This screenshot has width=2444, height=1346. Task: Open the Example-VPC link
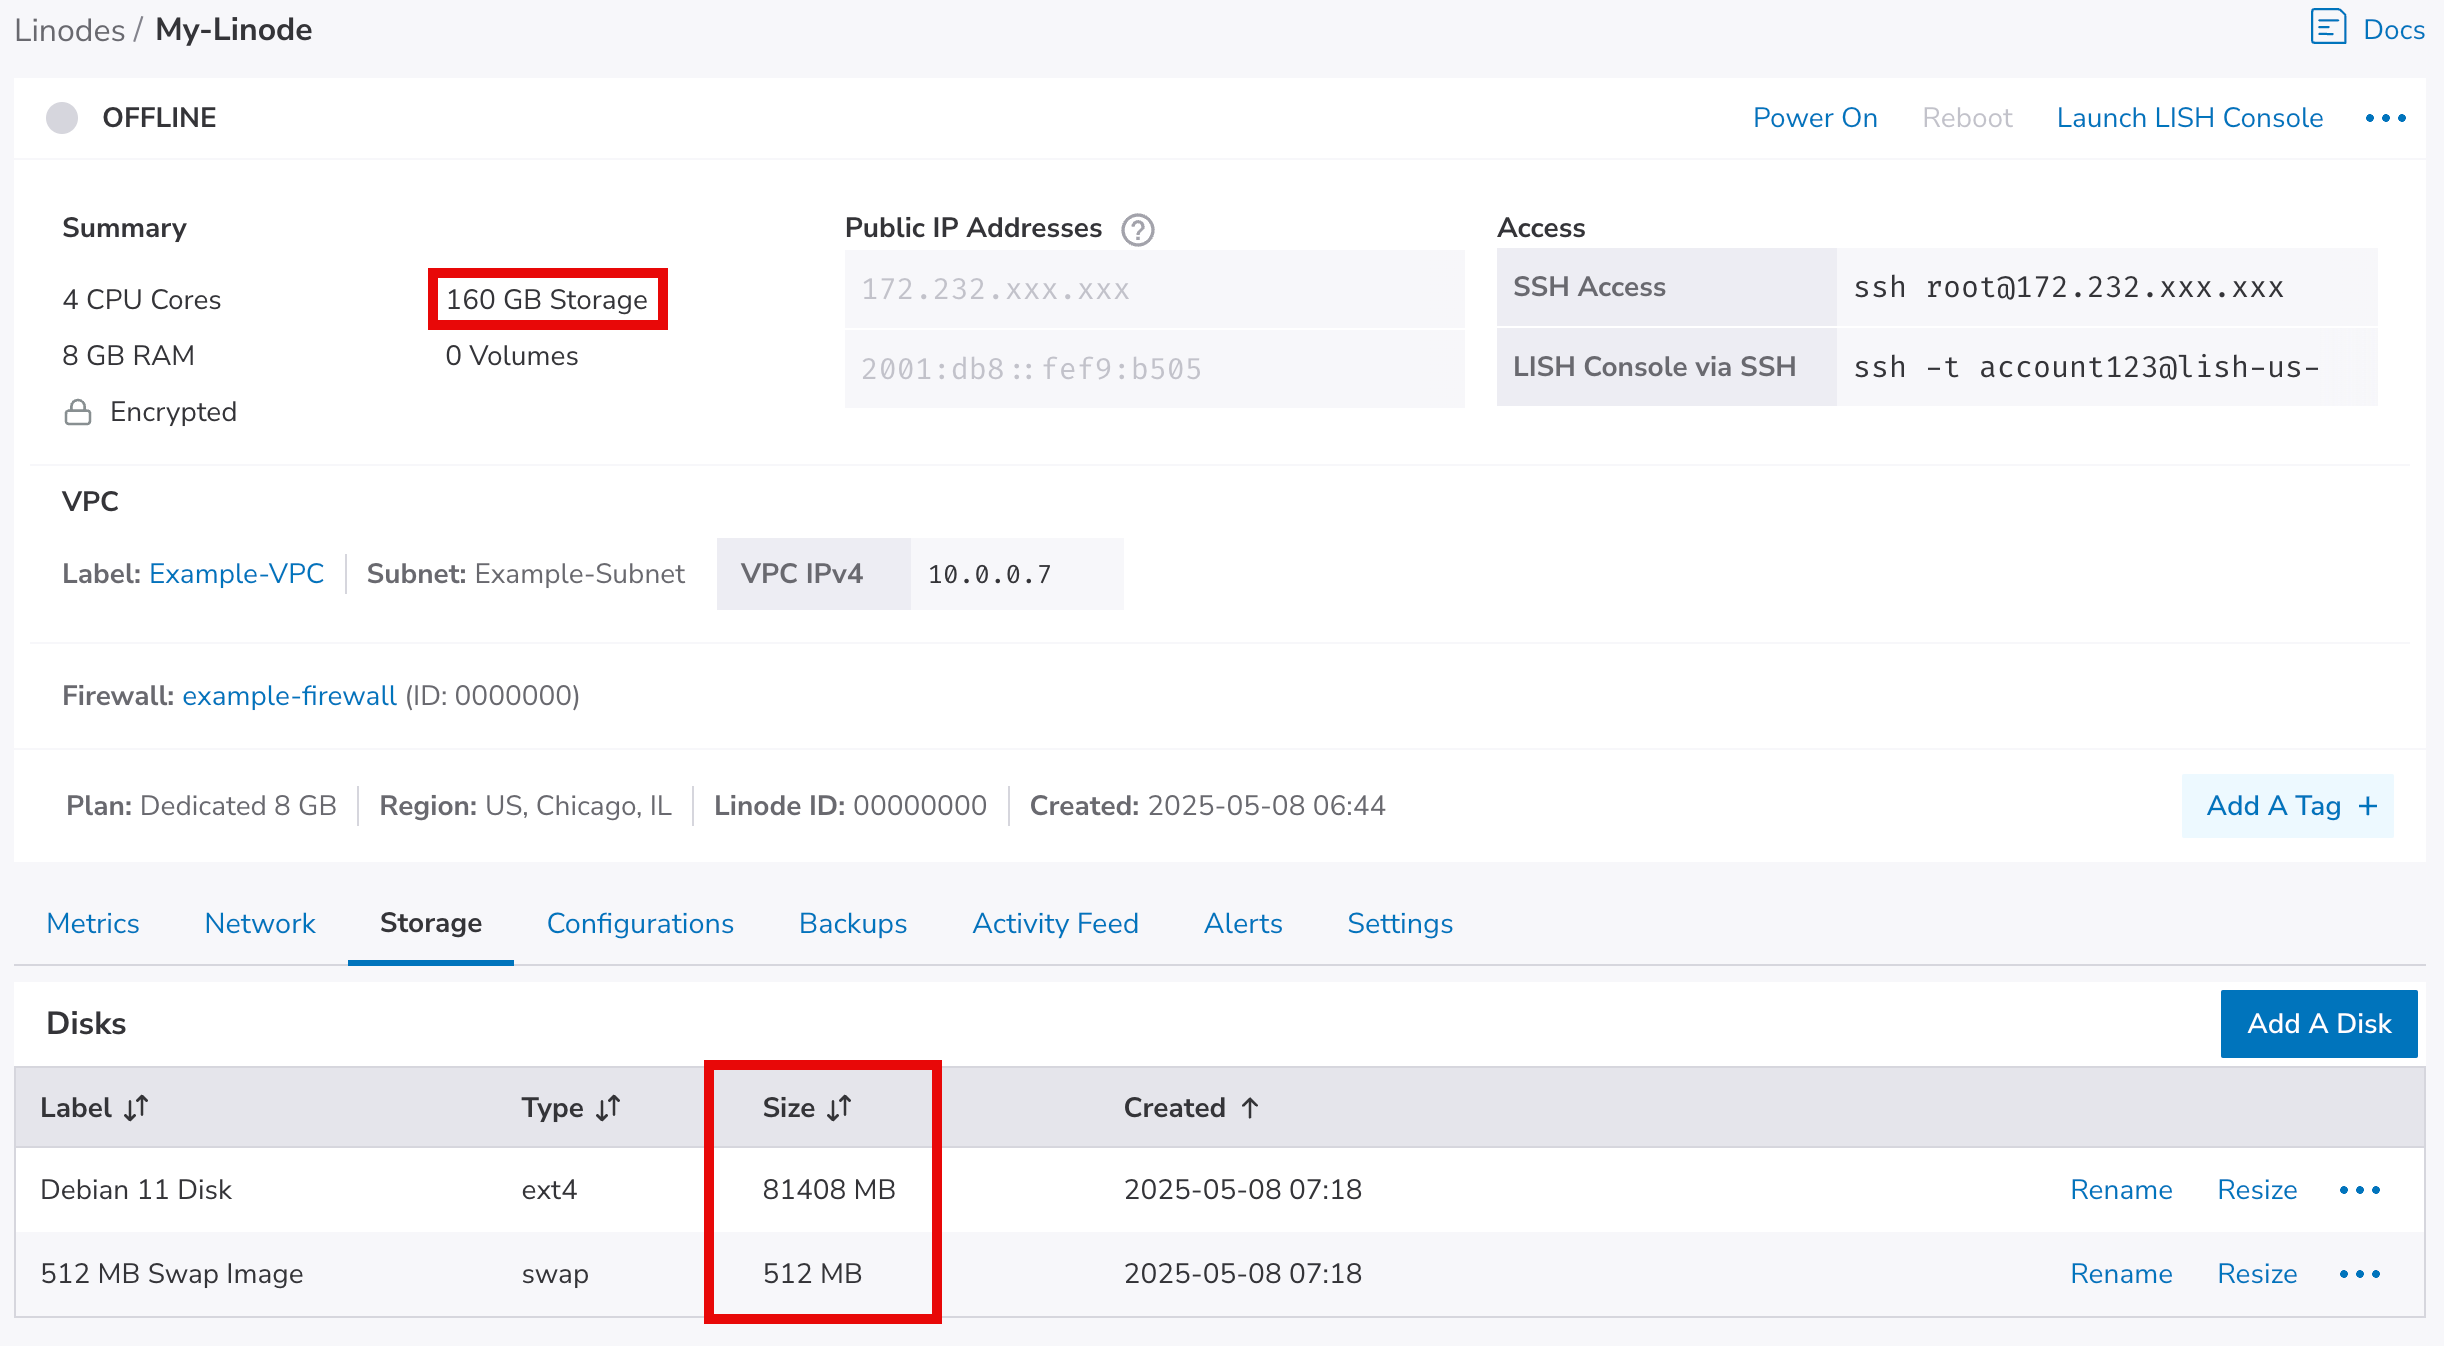click(236, 574)
